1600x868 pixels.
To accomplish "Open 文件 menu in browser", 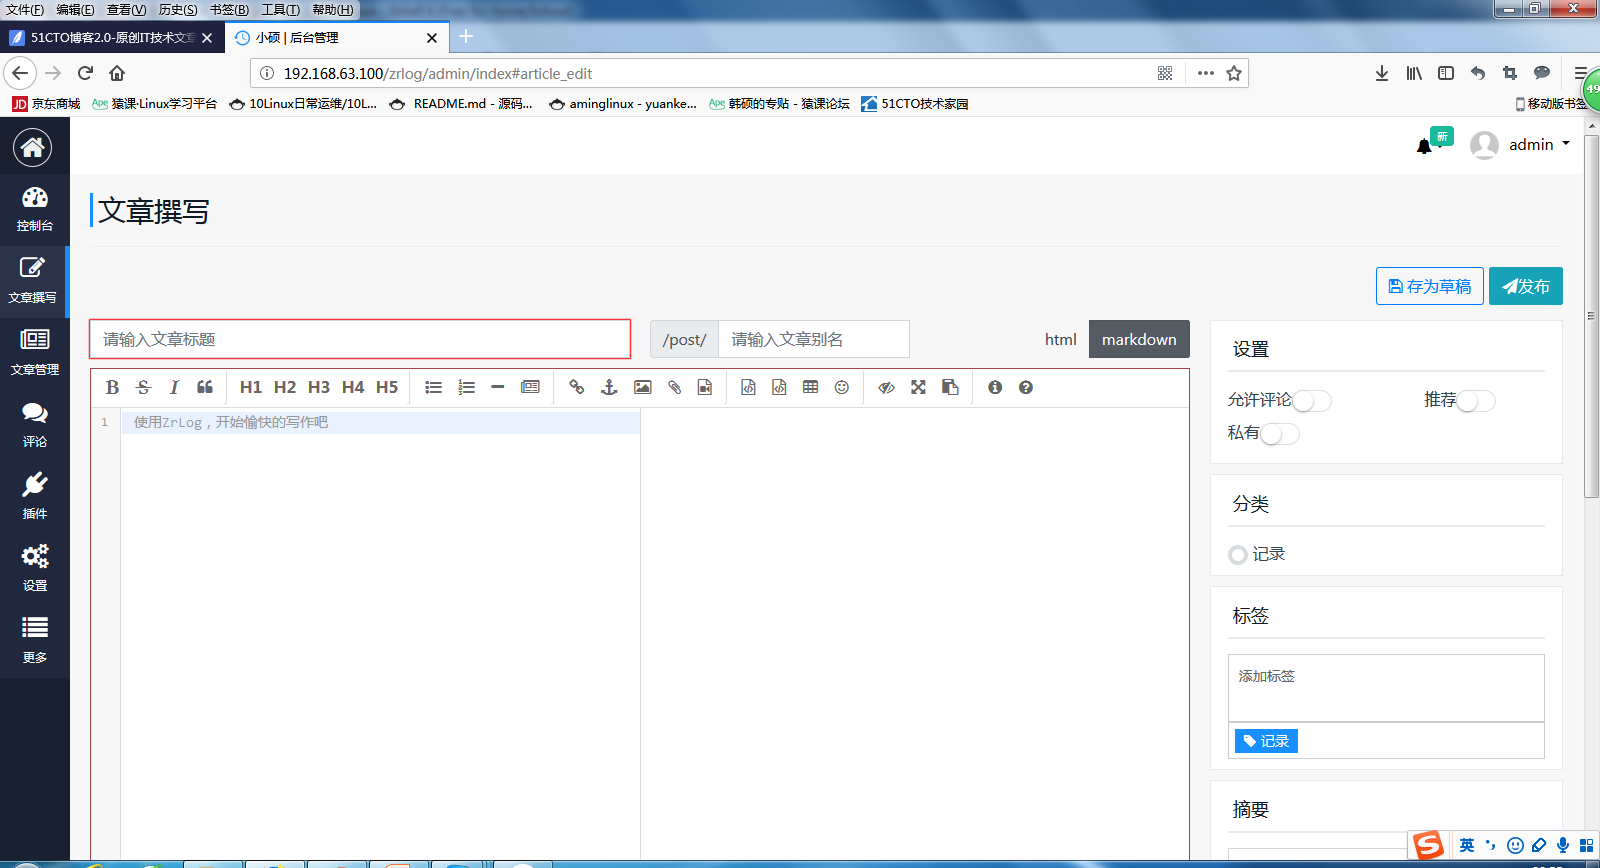I will point(25,10).
